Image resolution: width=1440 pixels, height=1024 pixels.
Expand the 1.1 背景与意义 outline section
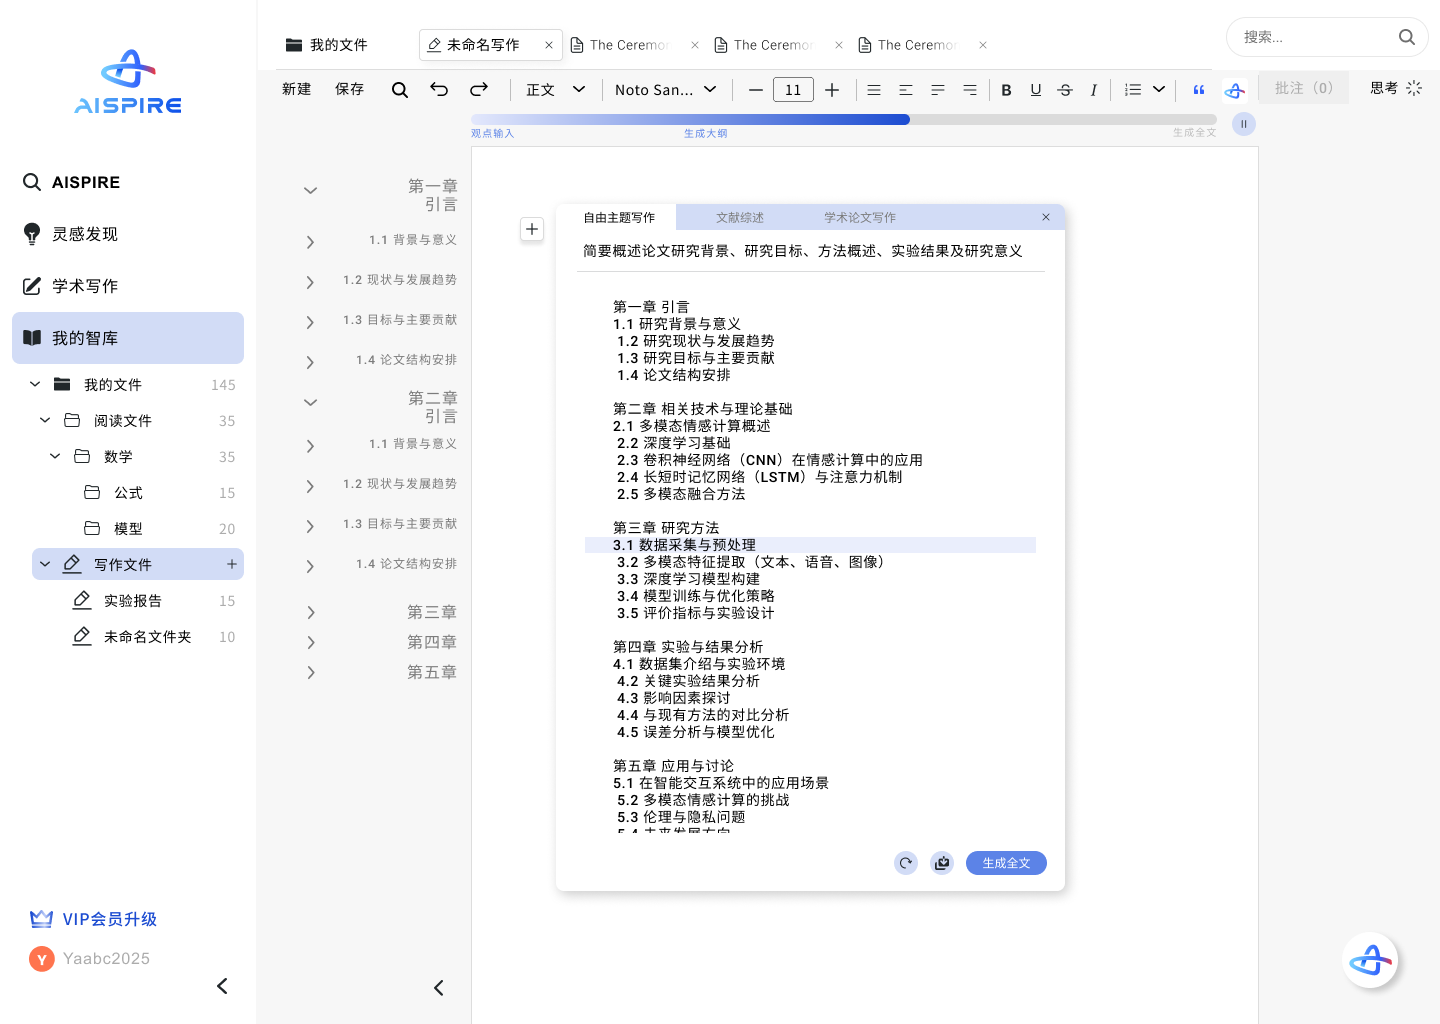(310, 241)
